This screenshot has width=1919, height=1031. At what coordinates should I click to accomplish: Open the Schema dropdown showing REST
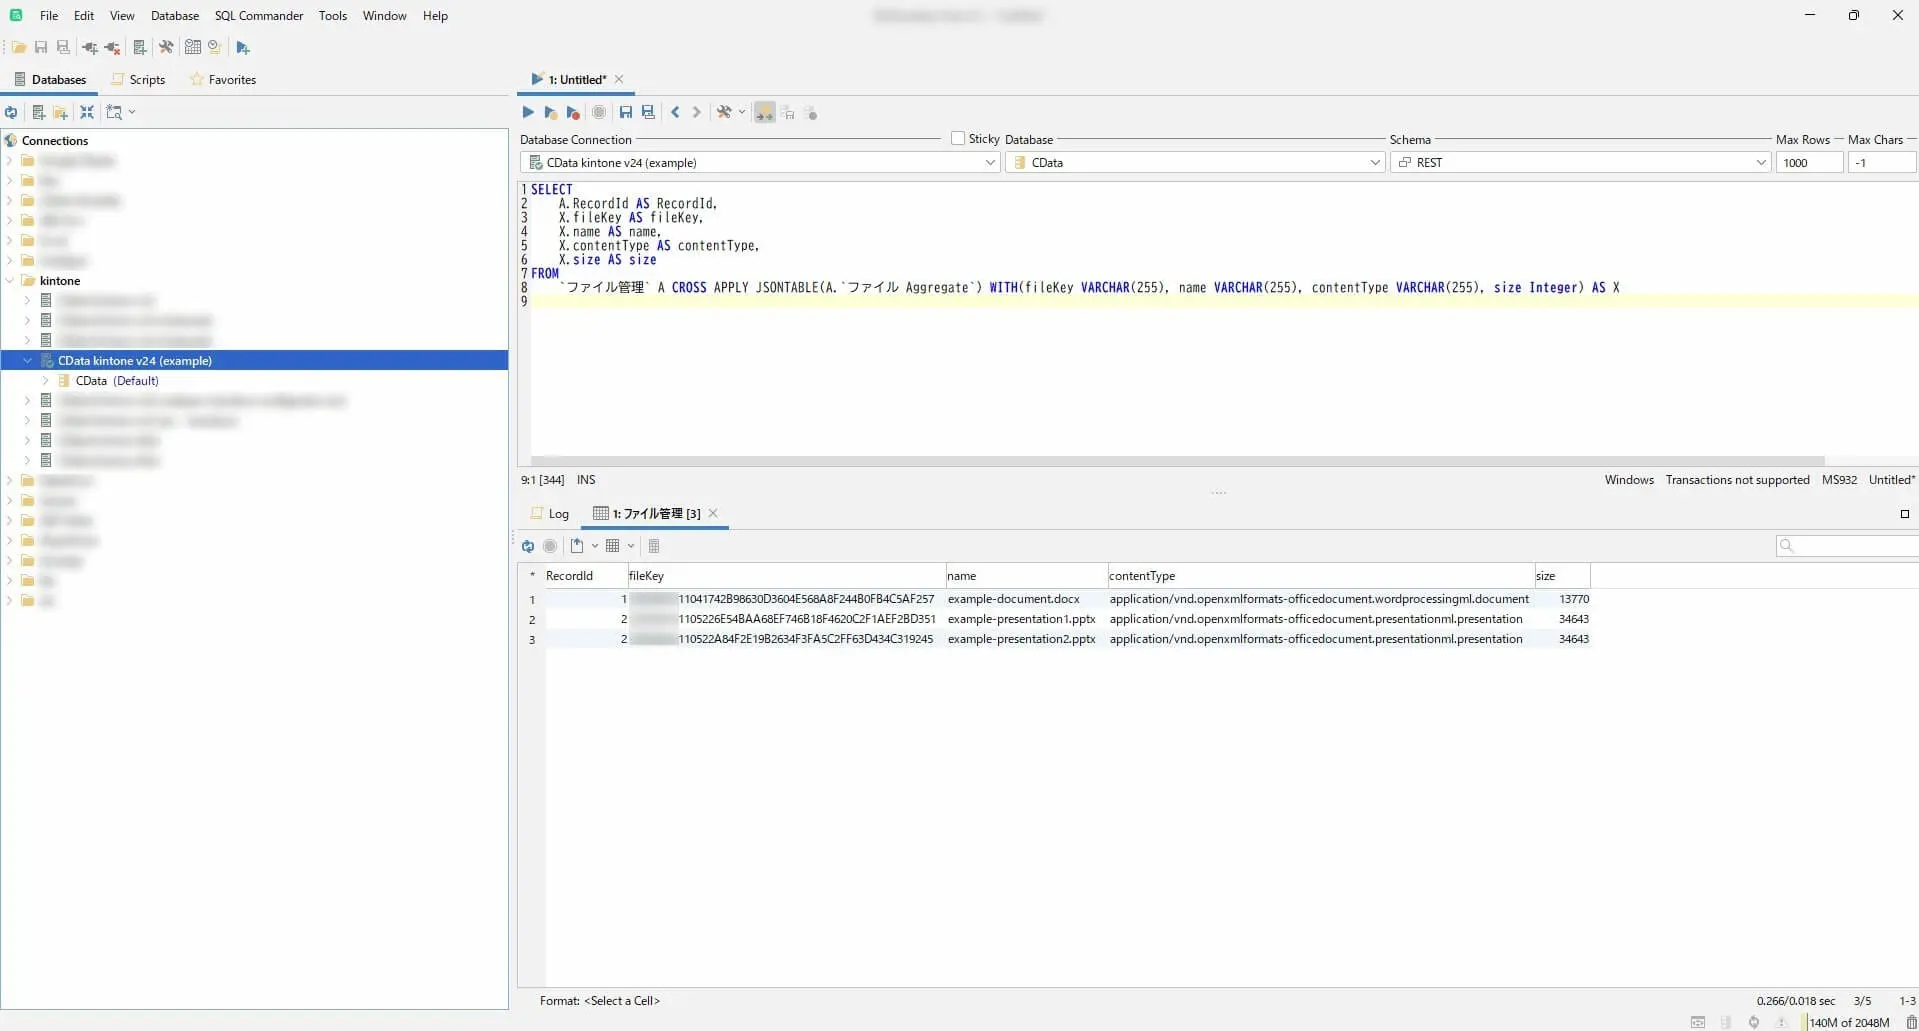[1760, 163]
